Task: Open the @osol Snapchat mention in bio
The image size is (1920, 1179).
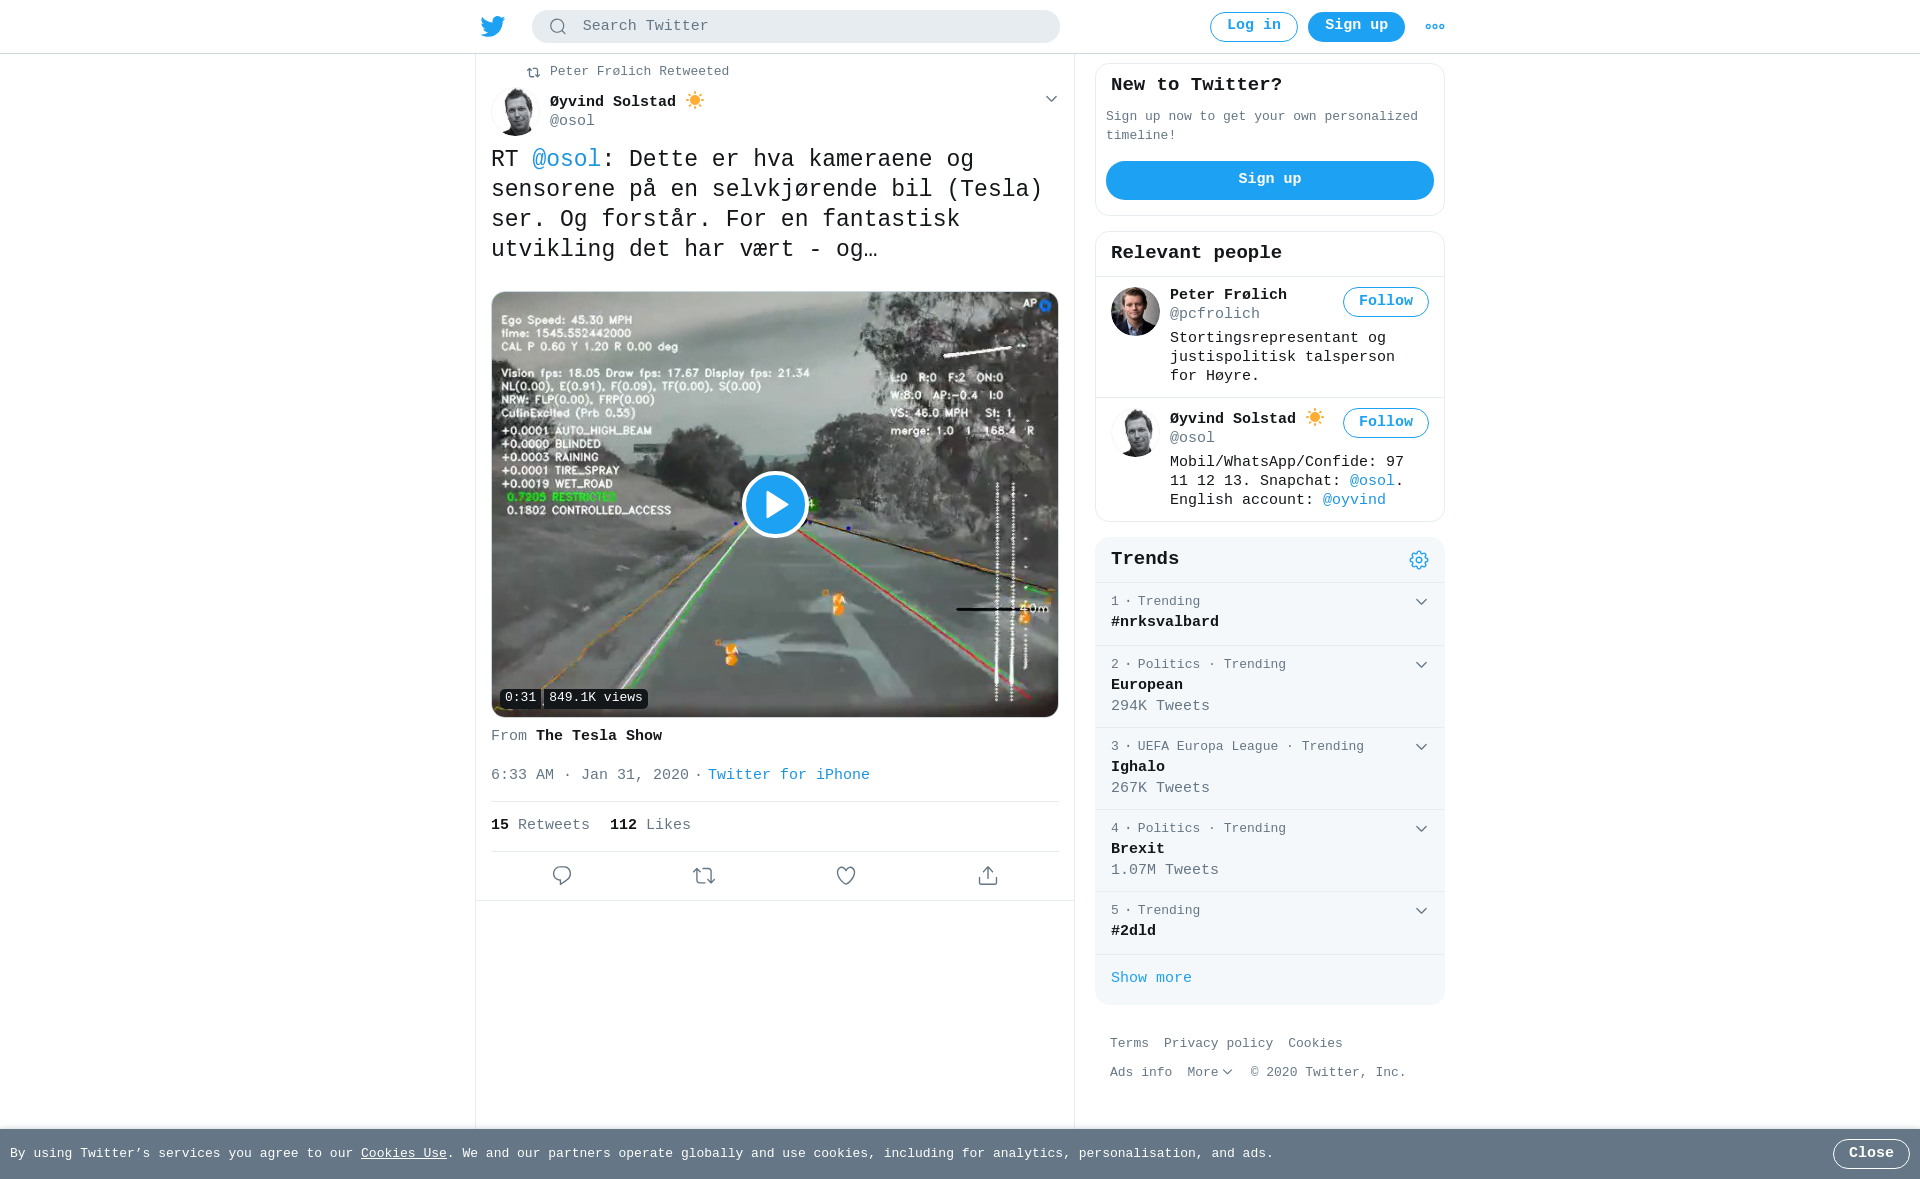Action: point(1372,481)
